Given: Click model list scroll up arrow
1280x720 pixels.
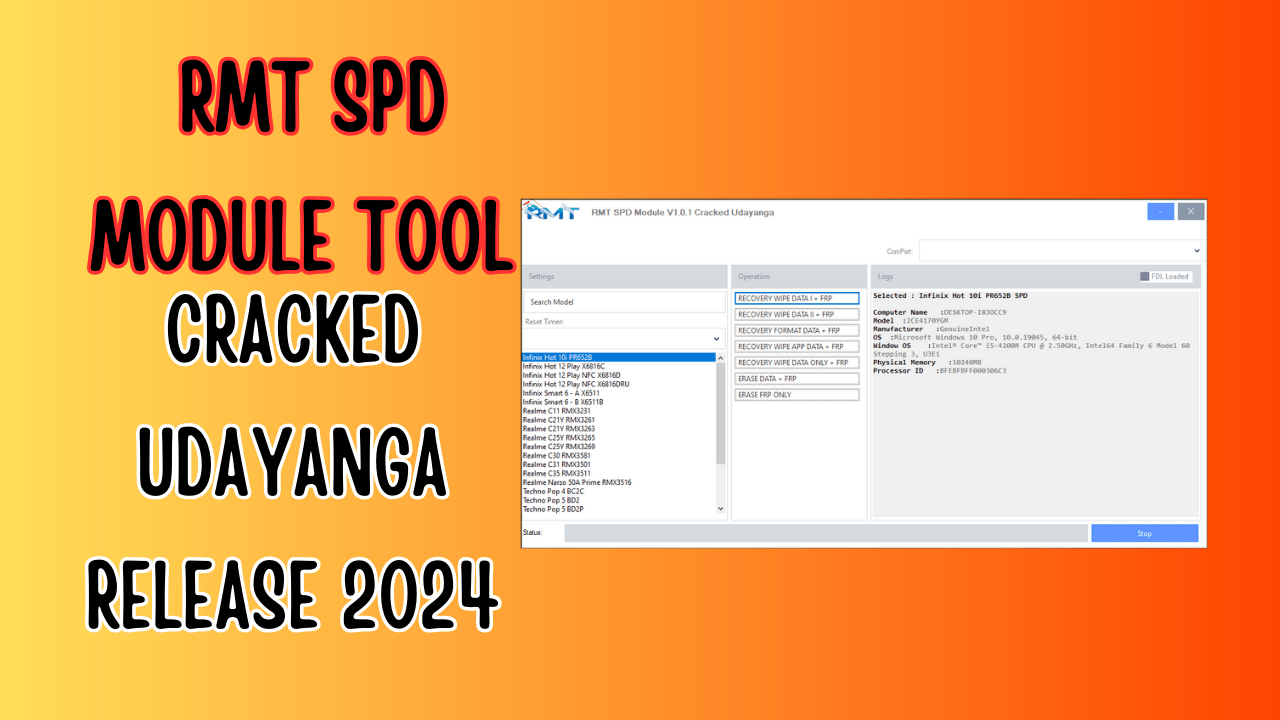Looking at the screenshot, I should pyautogui.click(x=721, y=357).
